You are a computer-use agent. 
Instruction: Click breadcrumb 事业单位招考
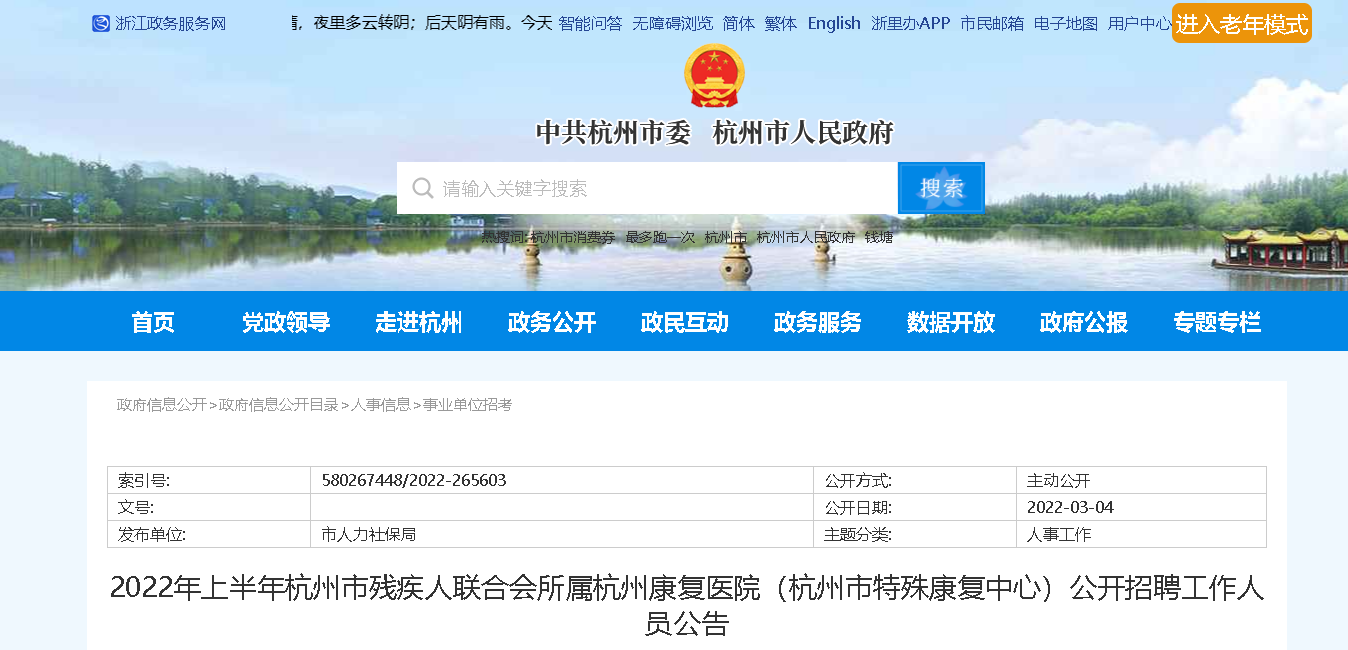(467, 405)
